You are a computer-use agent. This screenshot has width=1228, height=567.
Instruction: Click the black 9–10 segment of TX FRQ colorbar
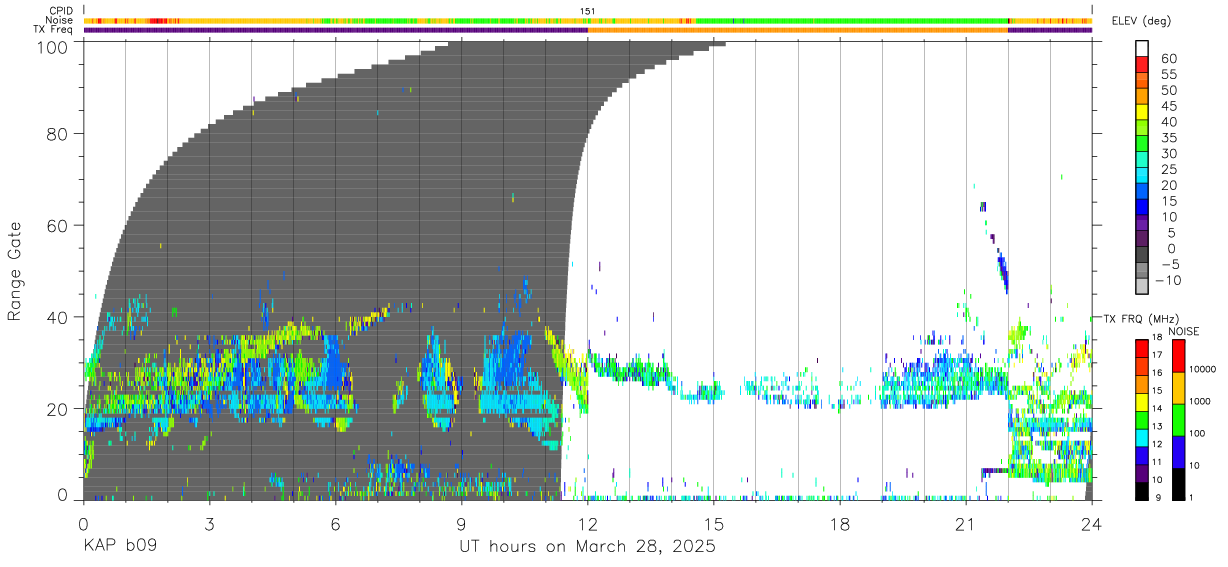pos(1142,491)
